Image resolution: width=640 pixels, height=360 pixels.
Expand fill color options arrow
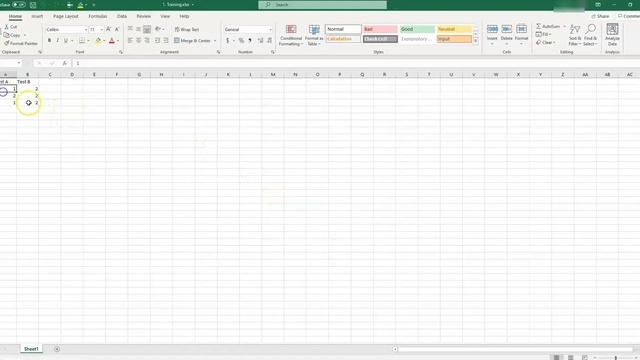tap(104, 41)
